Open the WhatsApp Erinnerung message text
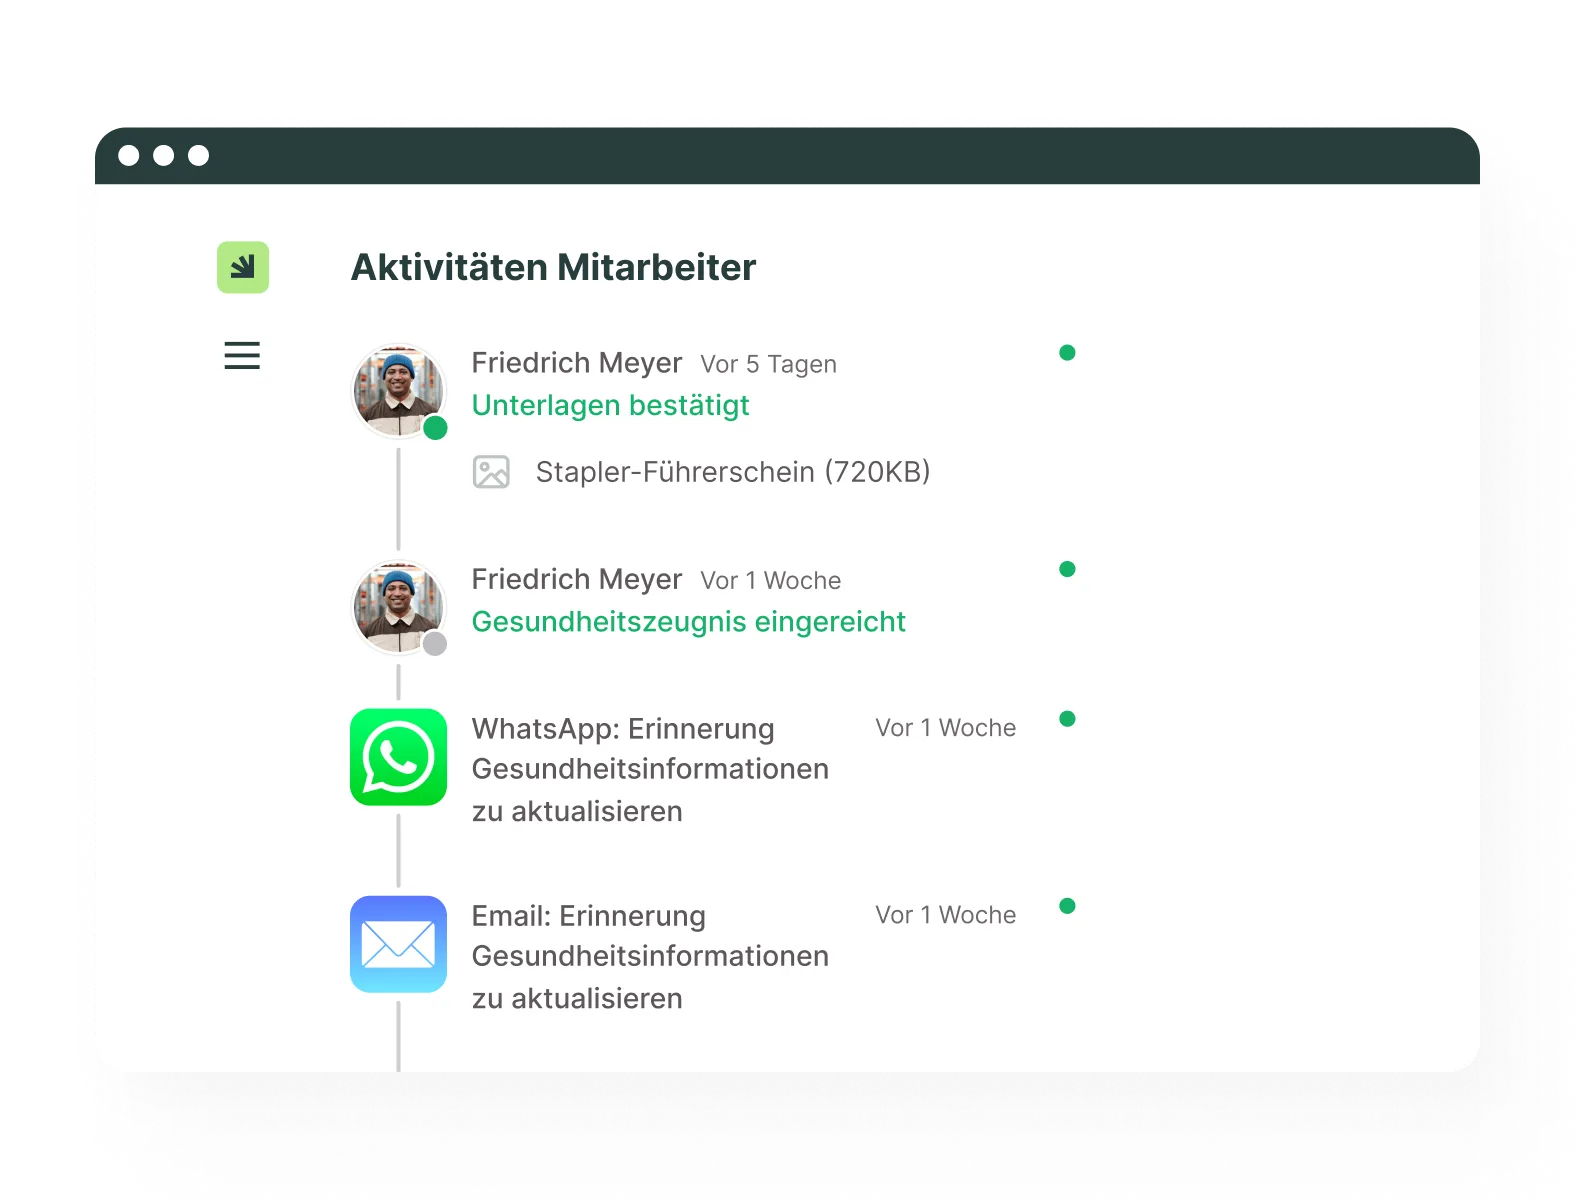 point(650,769)
